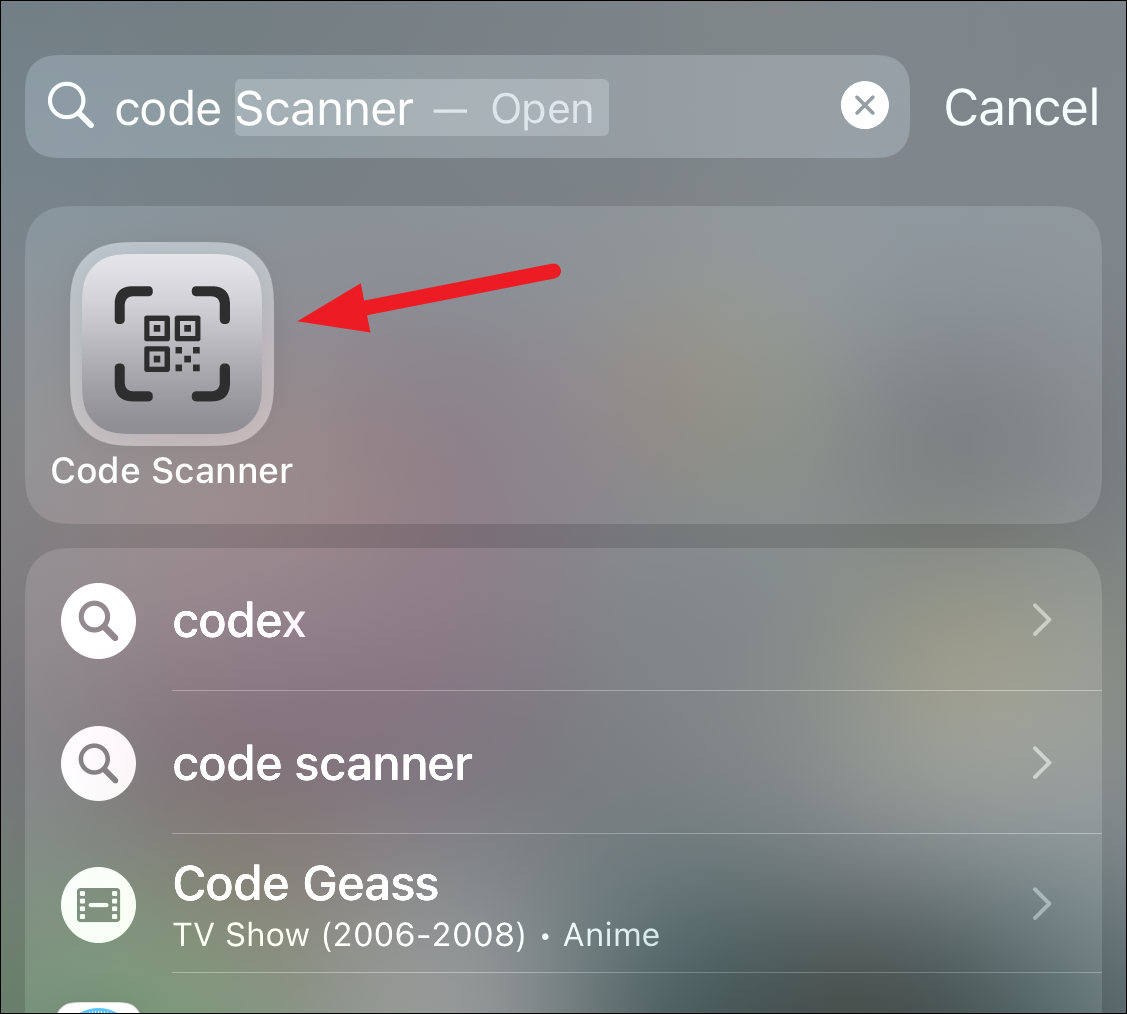Tap the partially visible icon at the bottom
Image resolution: width=1127 pixels, height=1014 pixels.
point(98,1008)
